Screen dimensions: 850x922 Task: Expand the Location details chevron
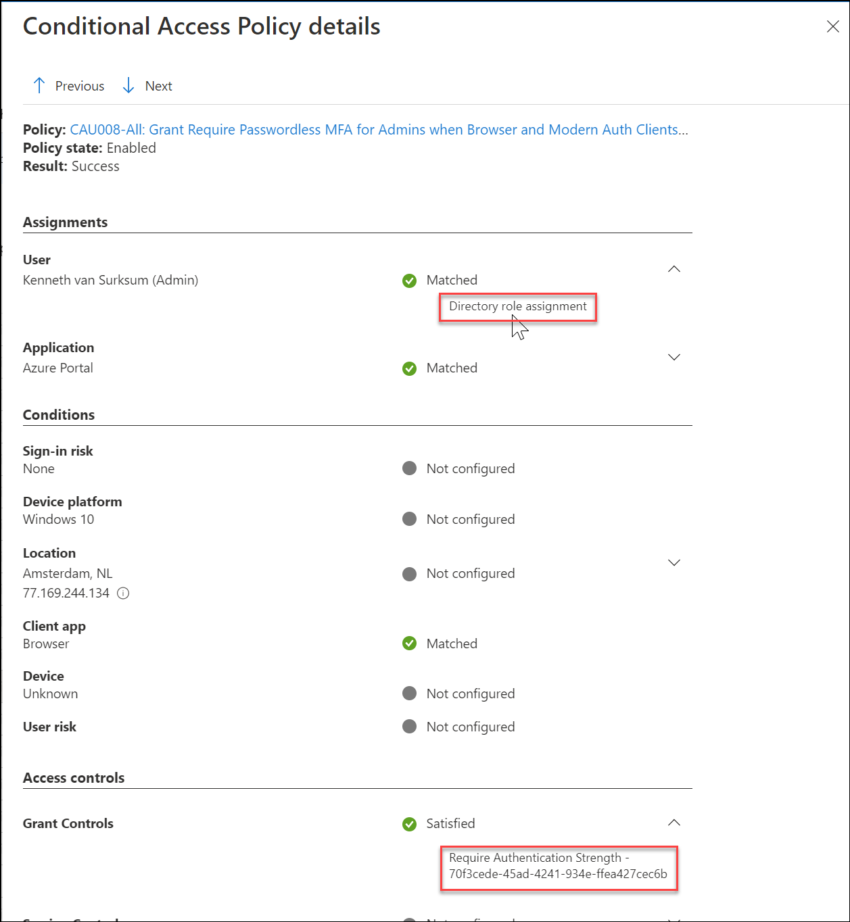pos(674,562)
